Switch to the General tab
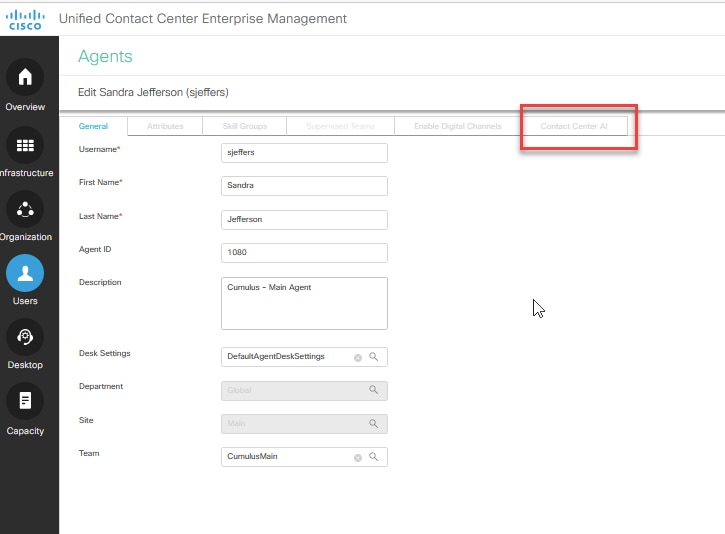Screen dimensions: 725x534 pyautogui.click(x=93, y=126)
